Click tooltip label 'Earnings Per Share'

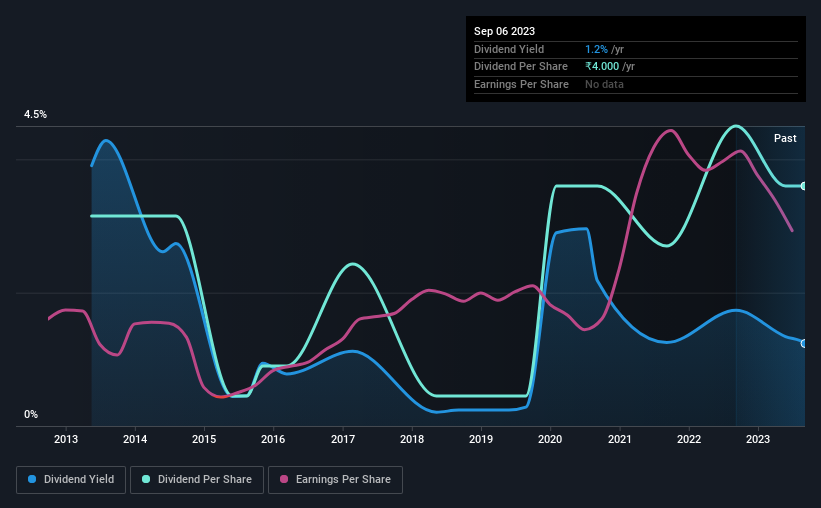click(522, 84)
